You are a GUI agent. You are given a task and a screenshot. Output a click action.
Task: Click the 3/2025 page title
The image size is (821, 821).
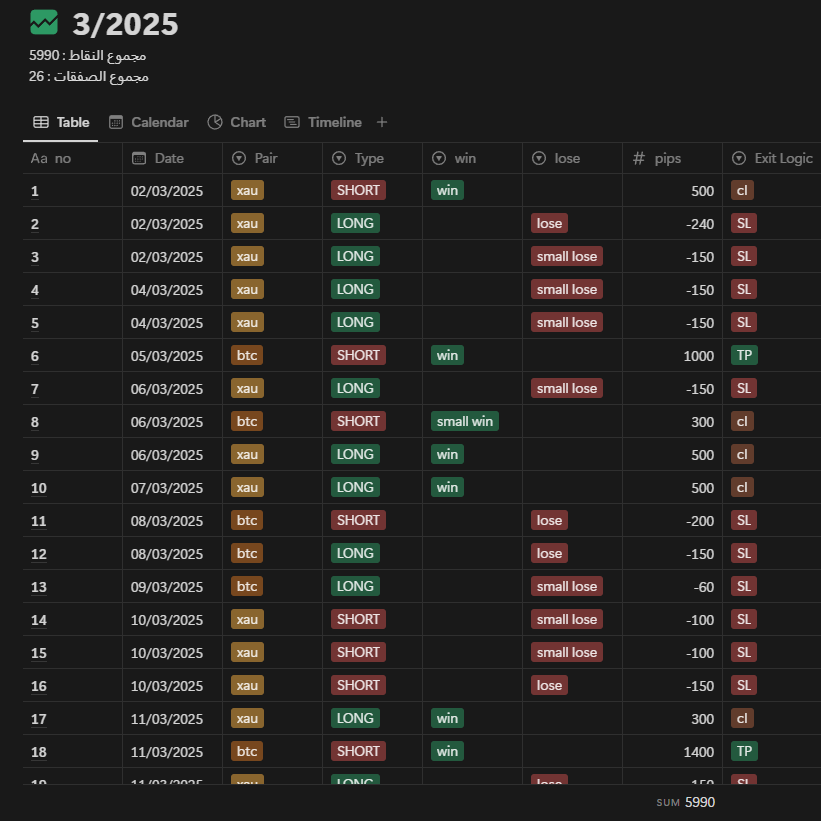[x=125, y=24]
